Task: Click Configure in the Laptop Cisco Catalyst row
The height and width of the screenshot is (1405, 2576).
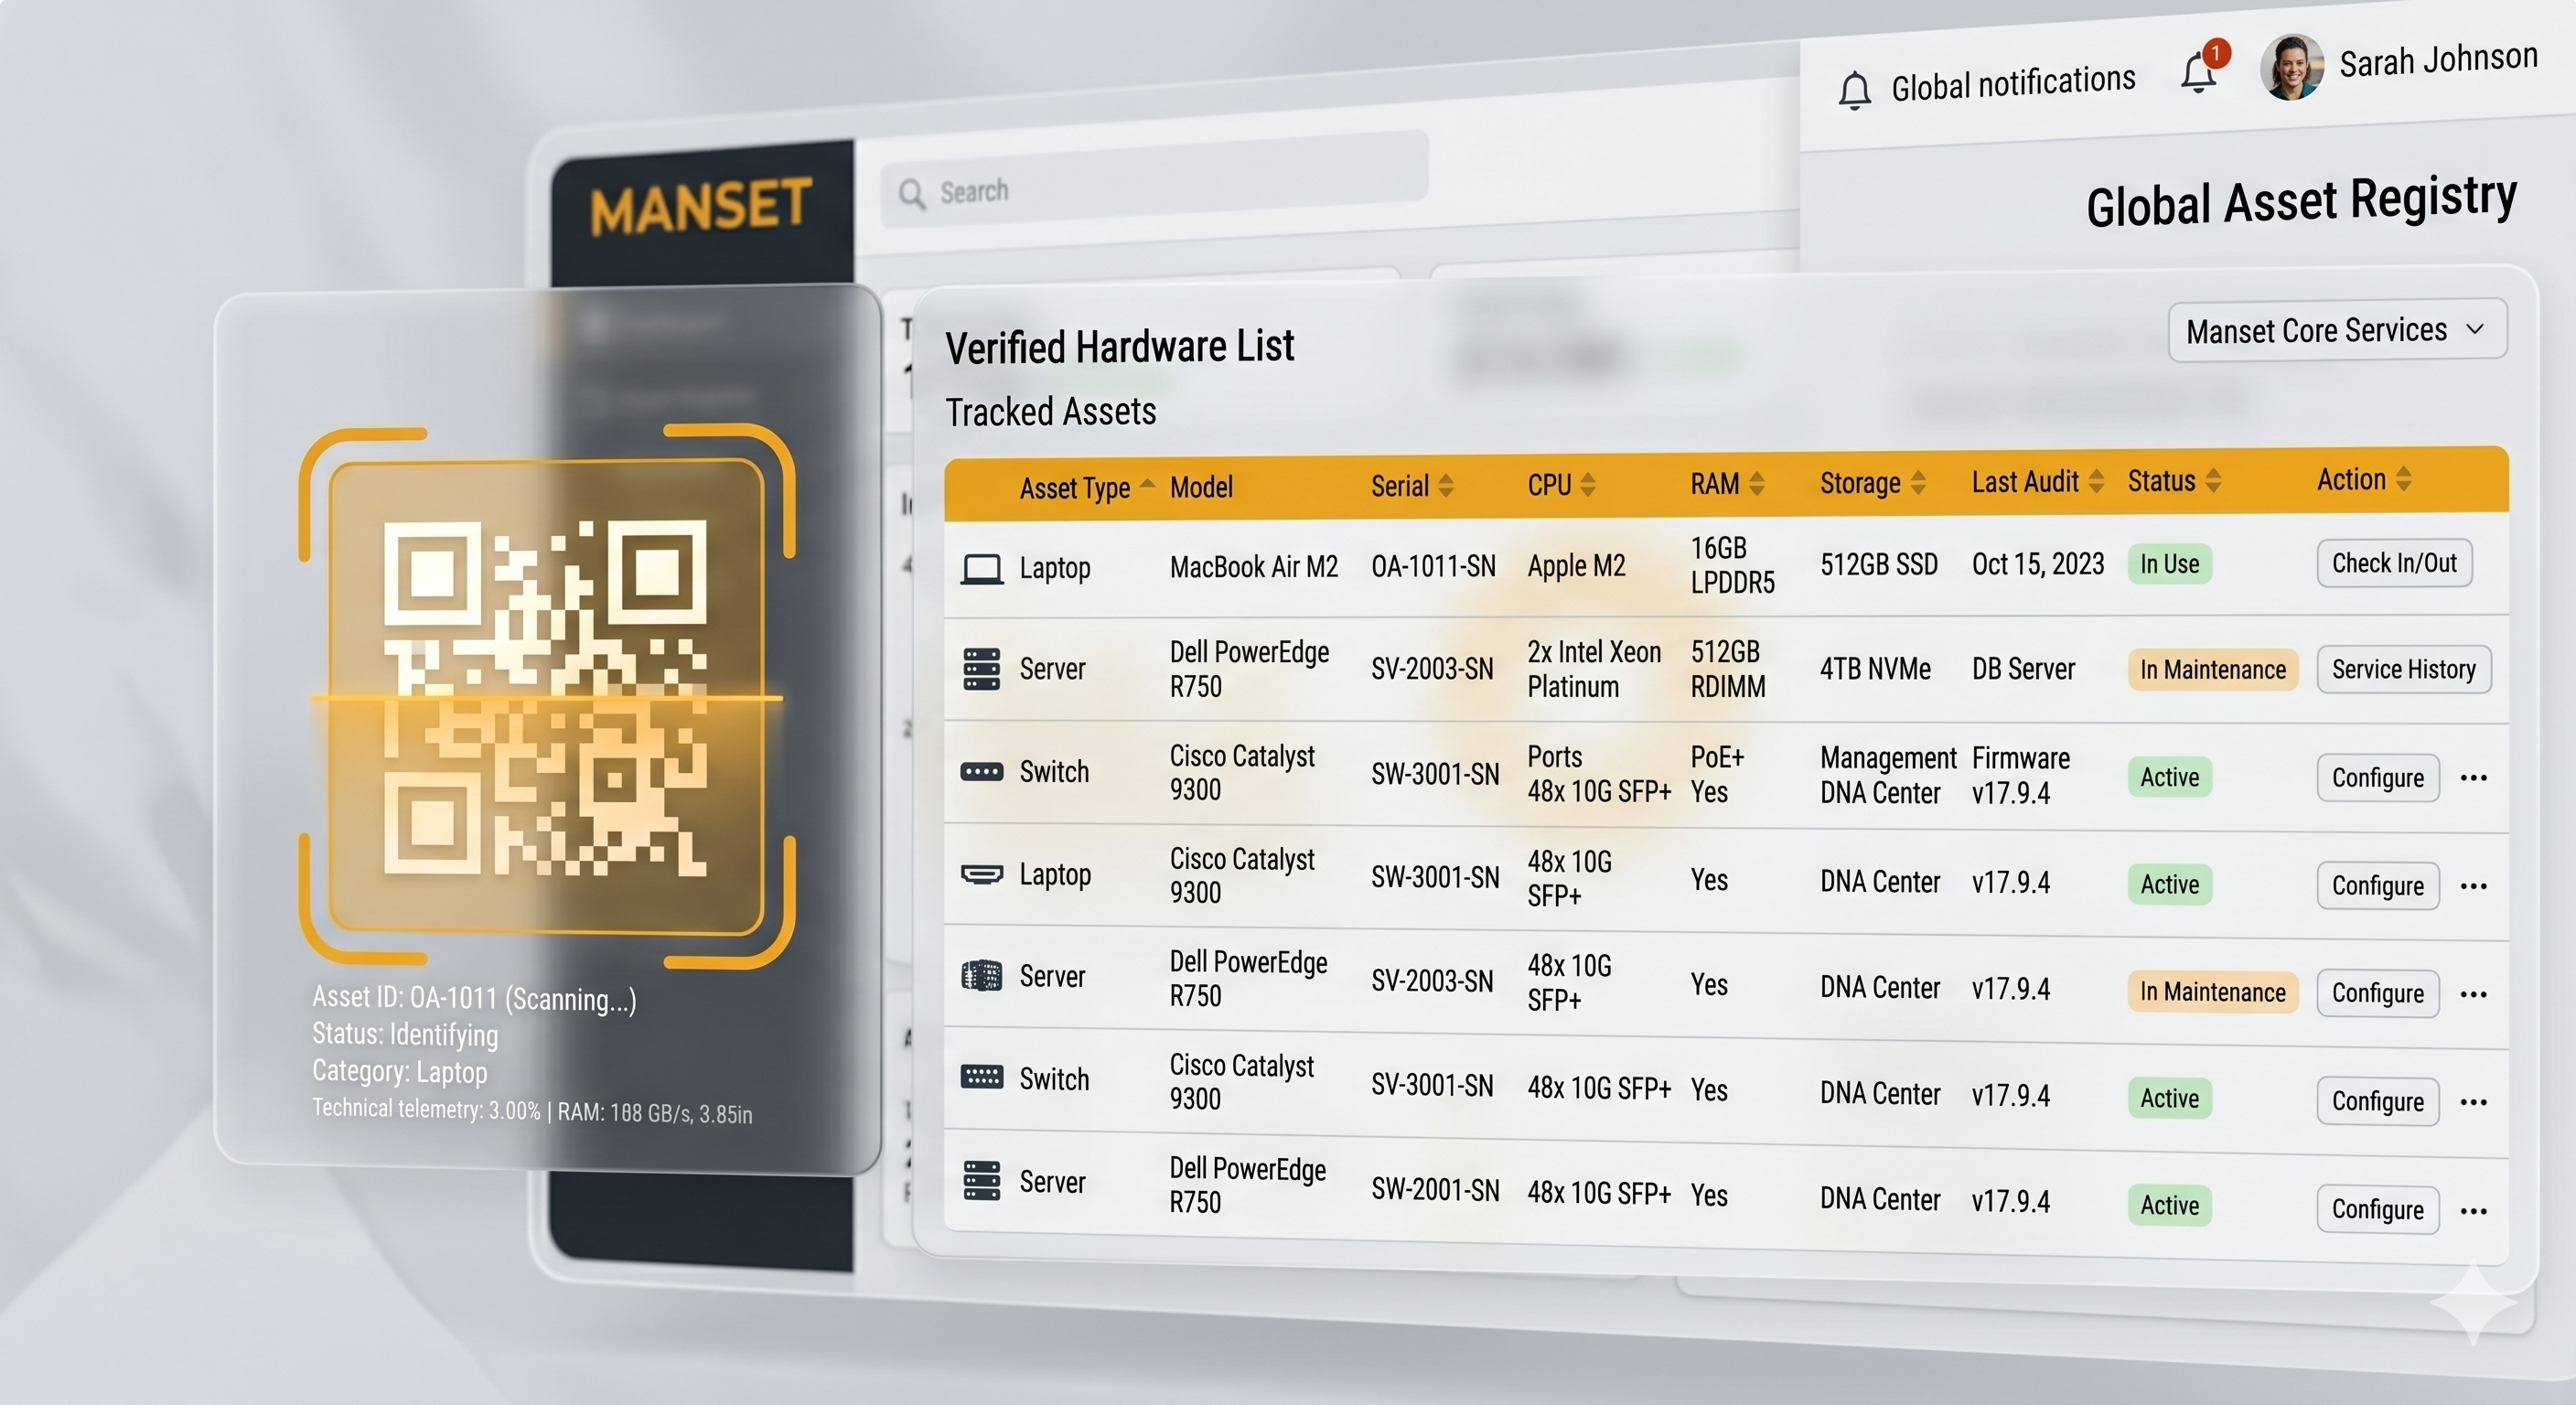Action: (2378, 886)
